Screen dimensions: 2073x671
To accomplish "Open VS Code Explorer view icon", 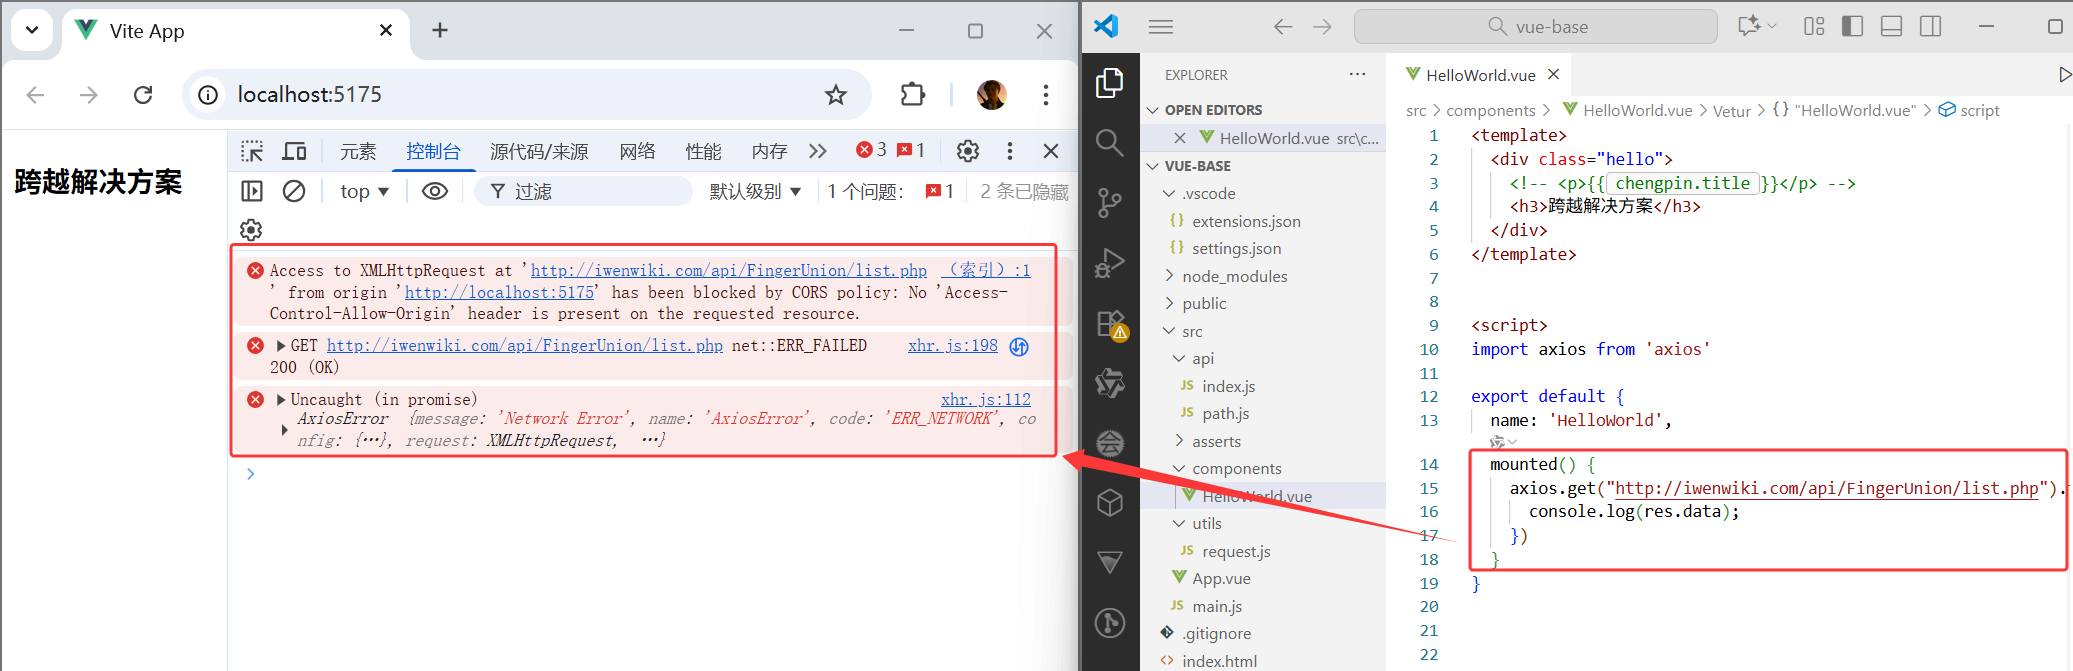I will (x=1109, y=83).
